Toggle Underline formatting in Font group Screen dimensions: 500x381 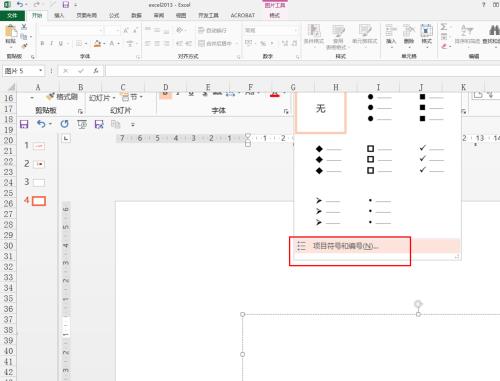coord(61,43)
